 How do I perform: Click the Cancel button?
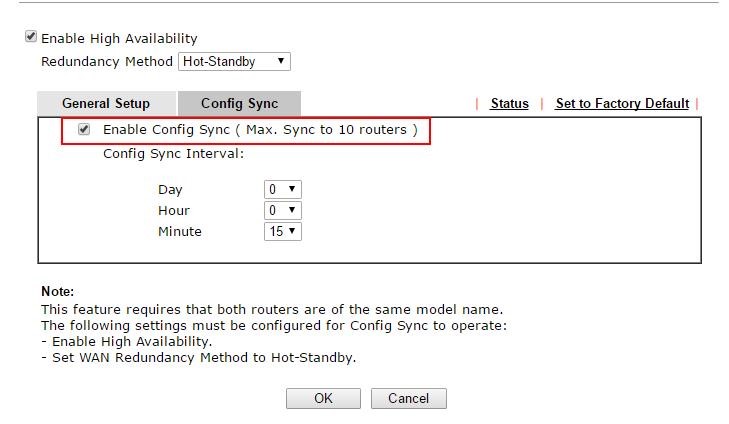(x=408, y=398)
